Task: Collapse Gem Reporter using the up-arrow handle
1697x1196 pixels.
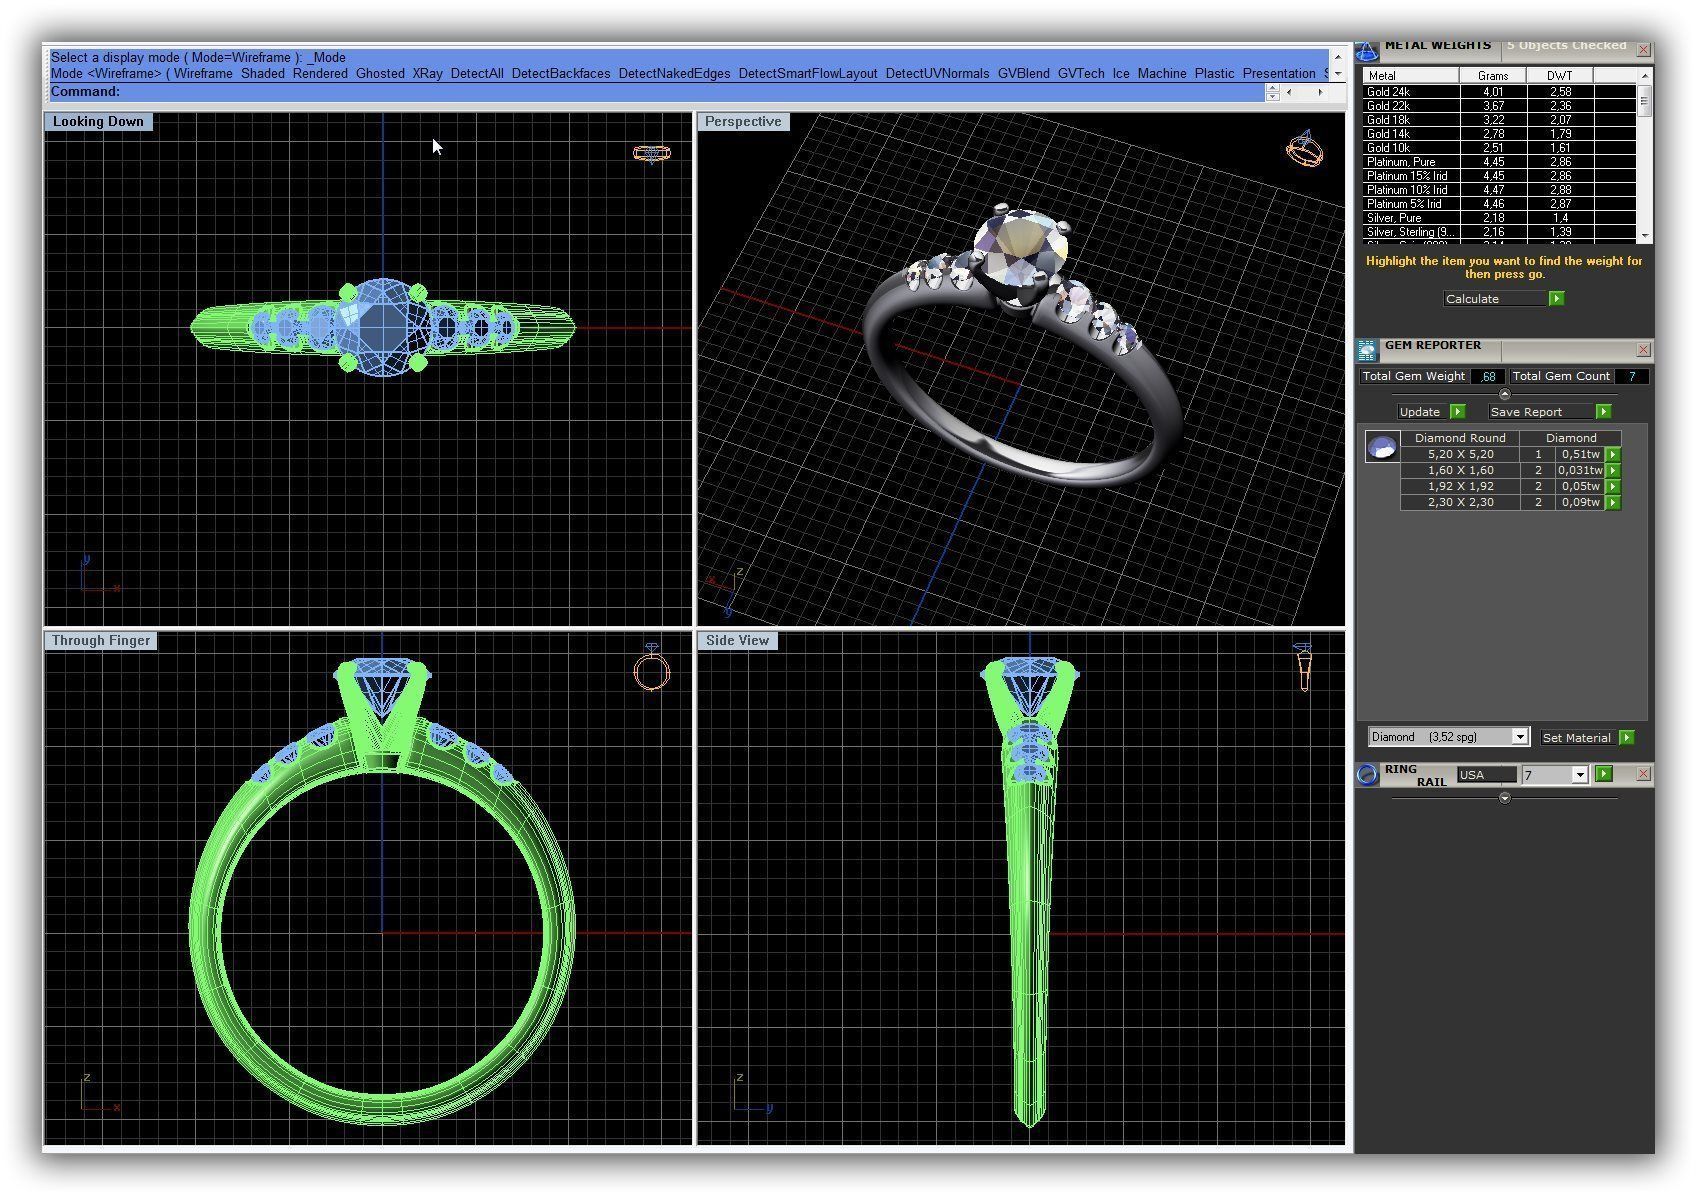Action: [1504, 394]
